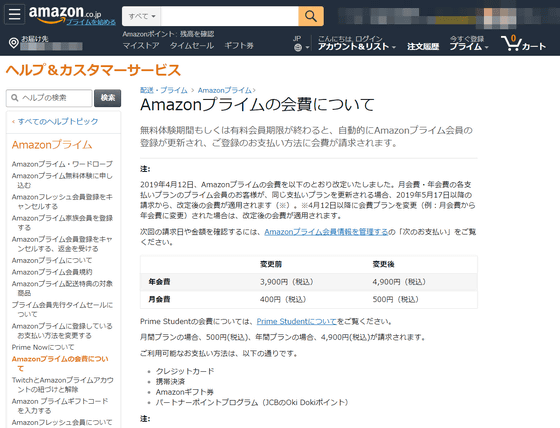Click the パートナーポイントプログラム bullet item

252,402
